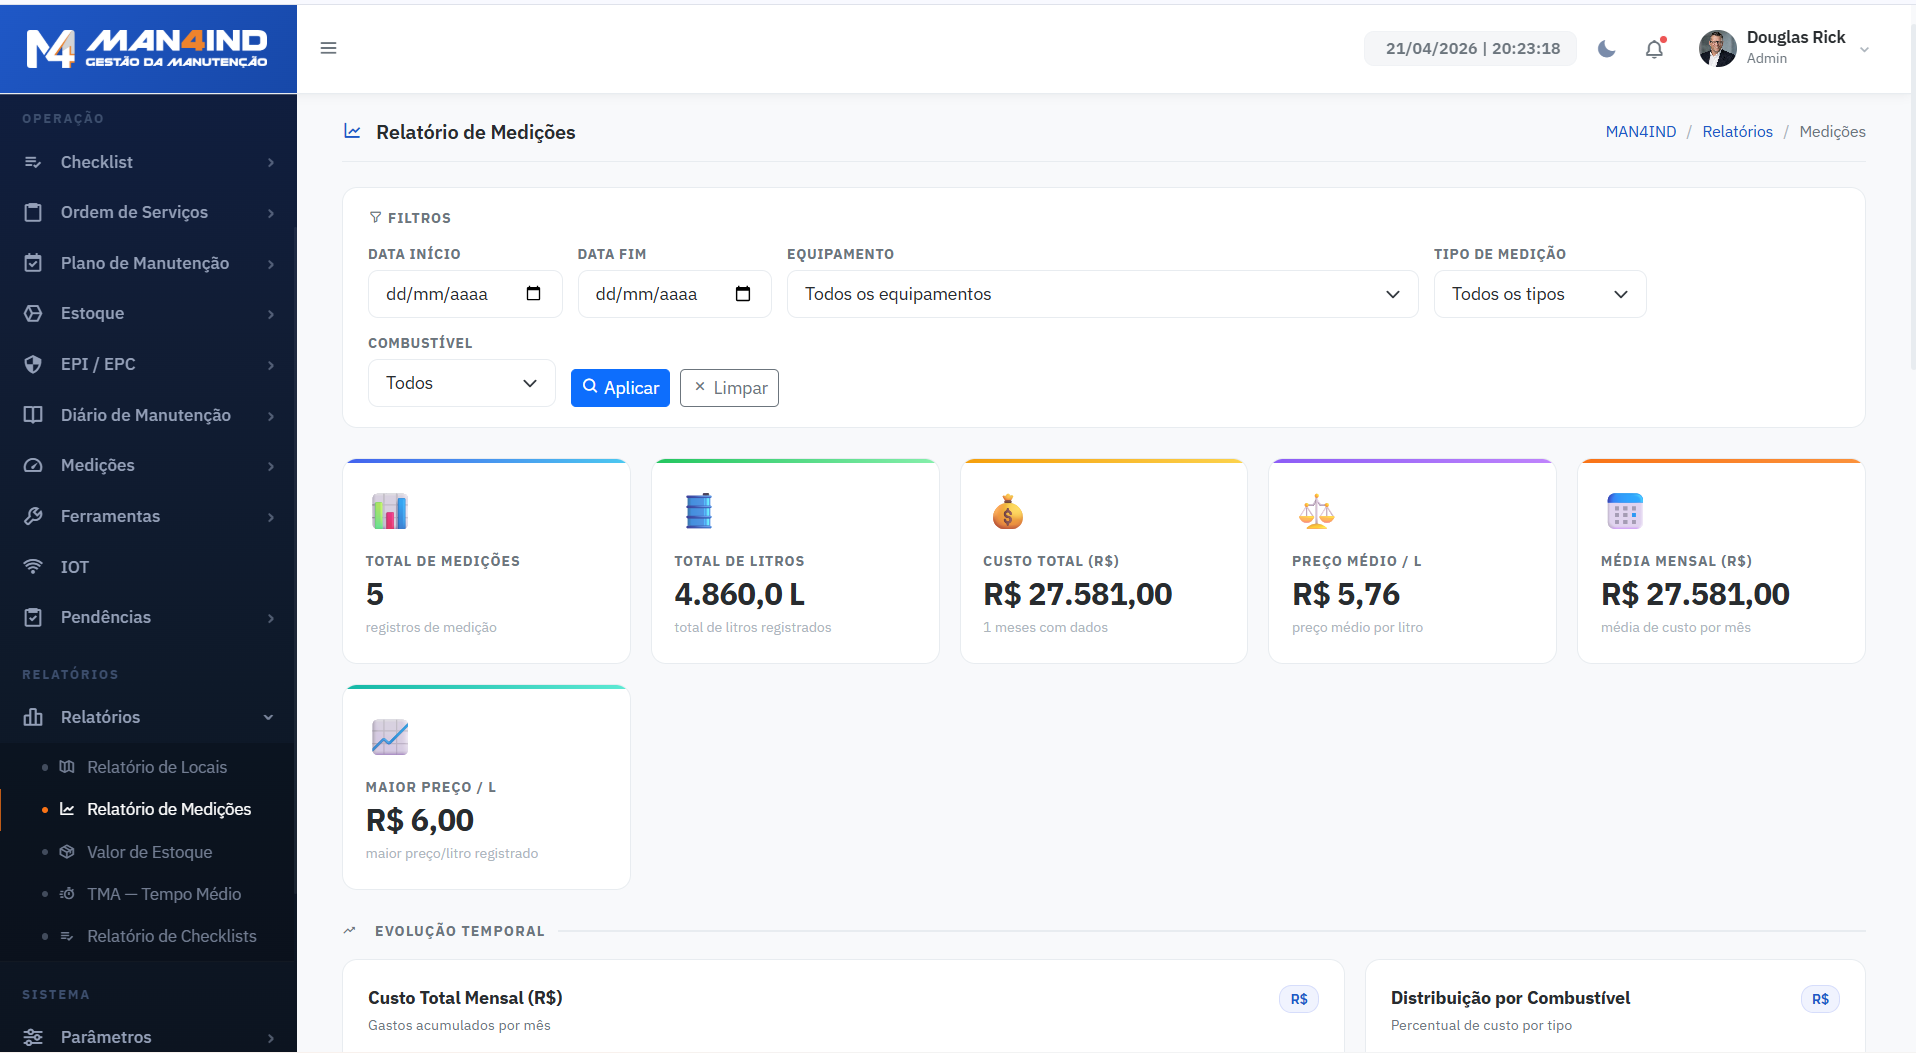The image size is (1916, 1053).
Task: Open calendar picker in Data Início field
Action: (x=533, y=294)
